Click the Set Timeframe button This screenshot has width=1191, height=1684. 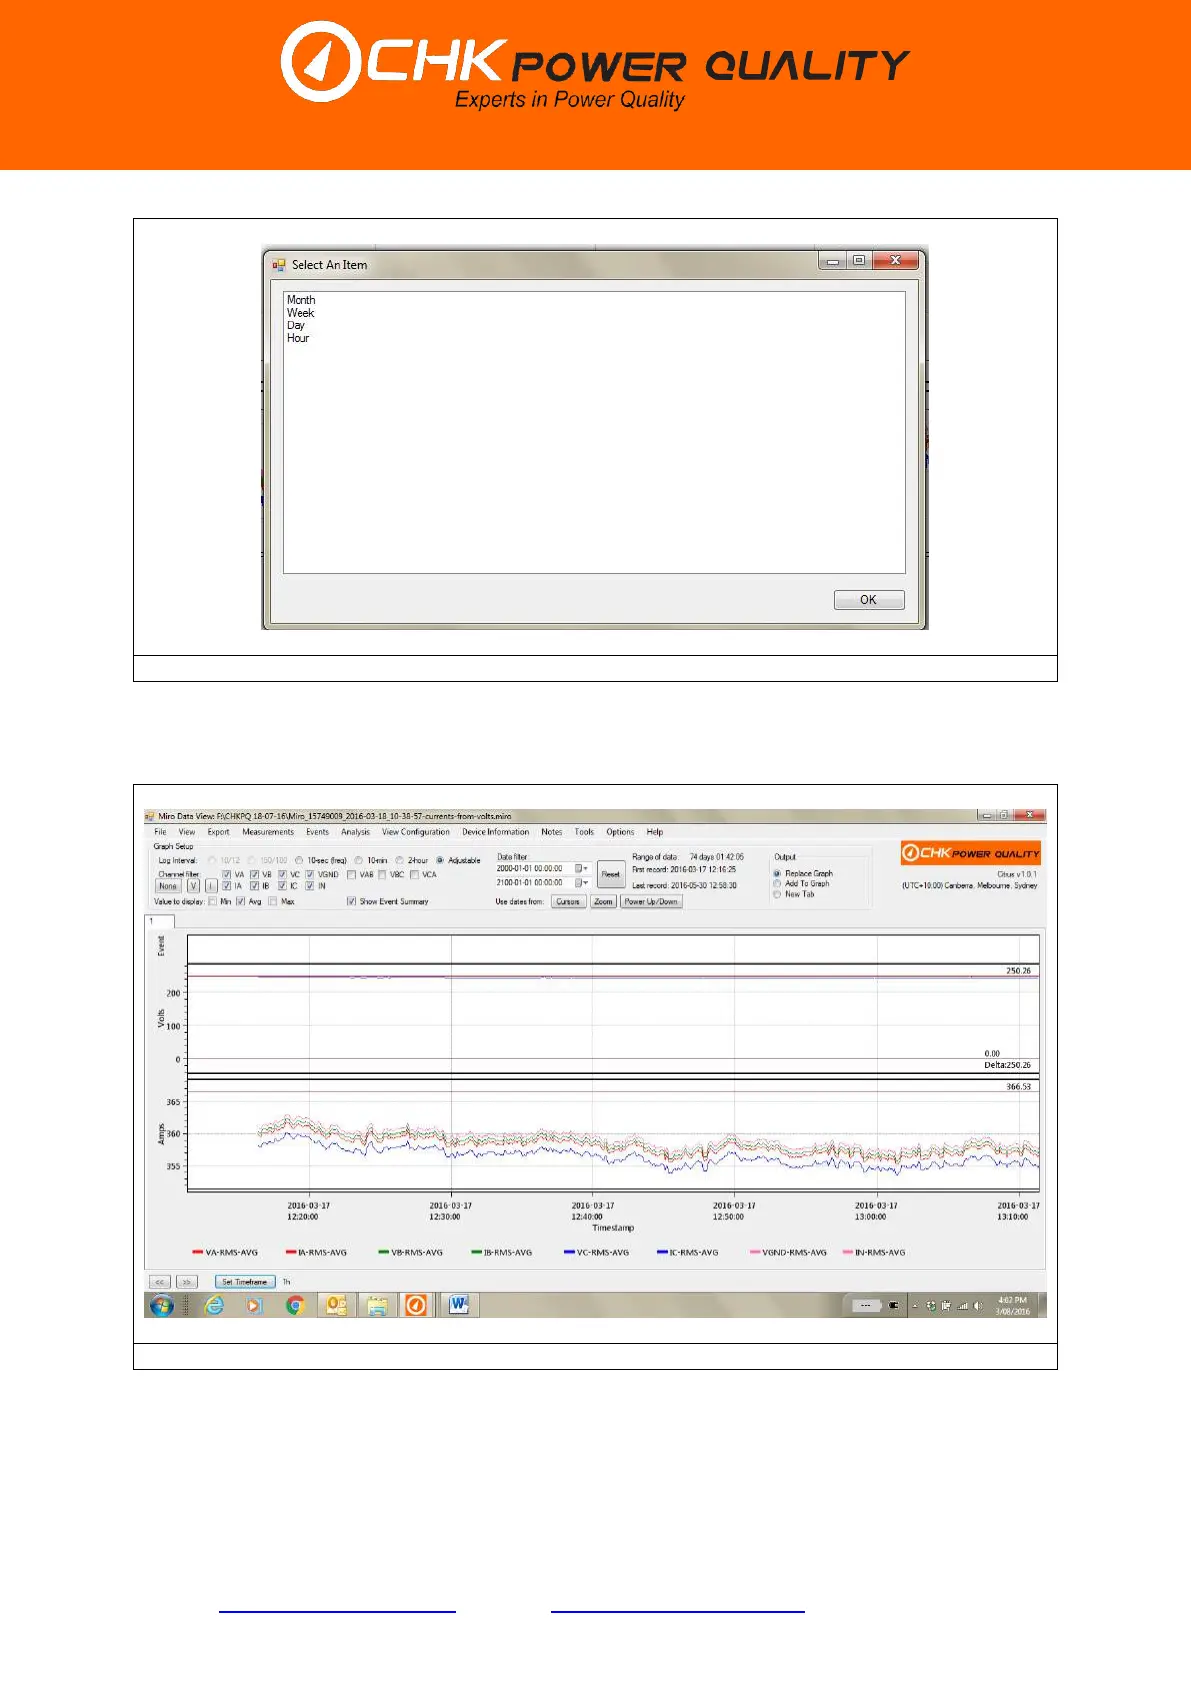(x=245, y=1281)
